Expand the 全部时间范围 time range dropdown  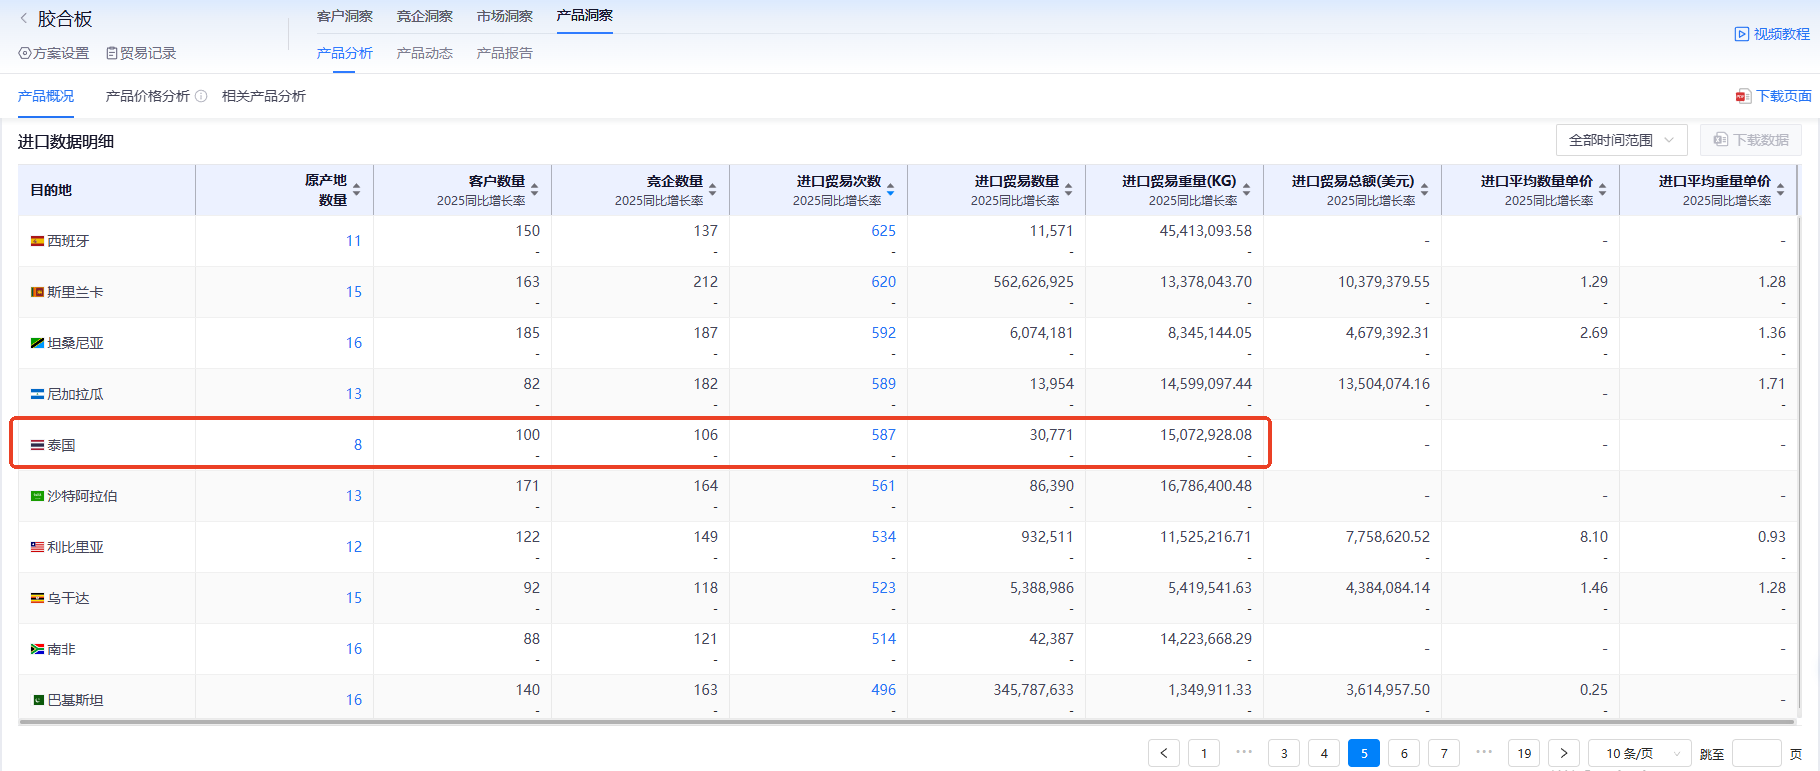click(x=1621, y=140)
